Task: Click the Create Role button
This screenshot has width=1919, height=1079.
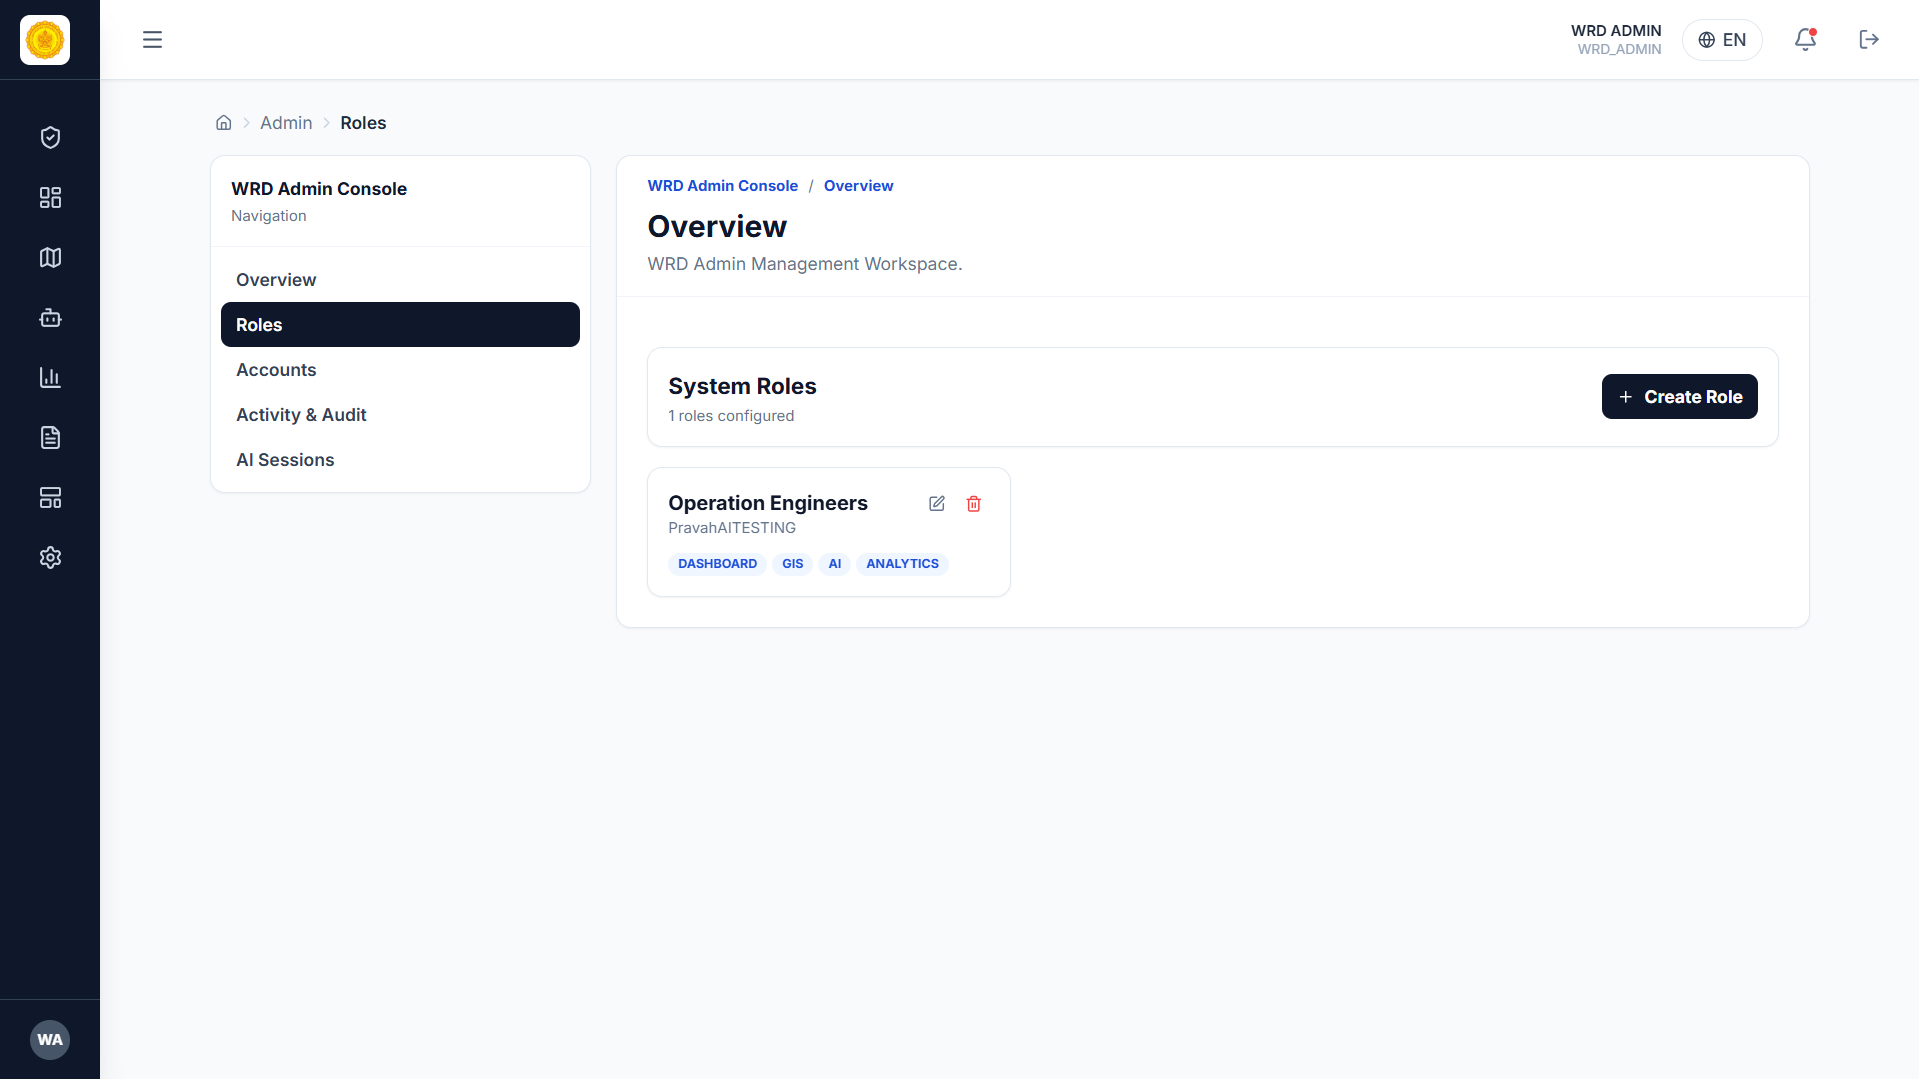Action: tap(1679, 397)
